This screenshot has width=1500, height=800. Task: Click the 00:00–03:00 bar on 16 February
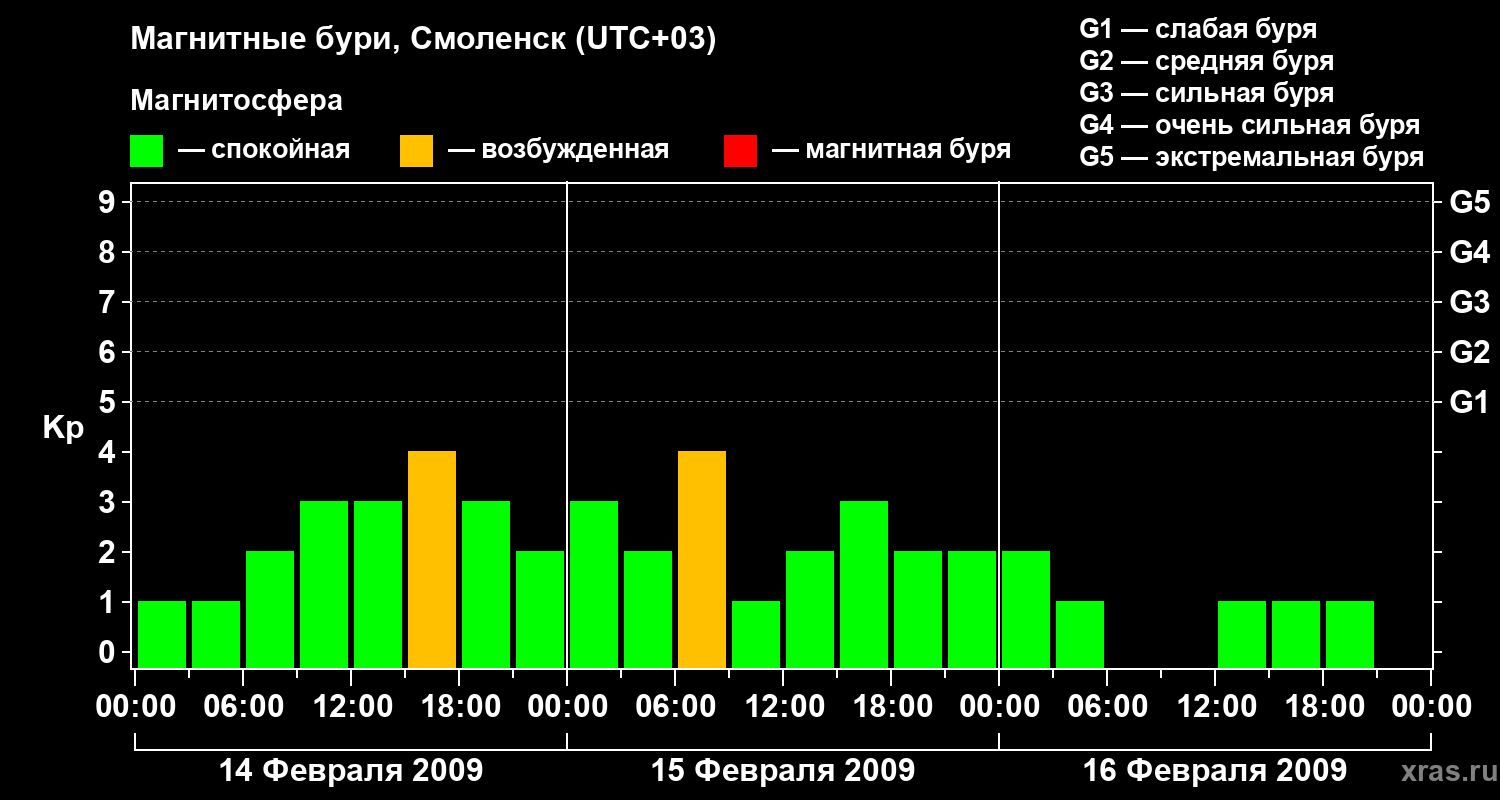[x=1026, y=609]
